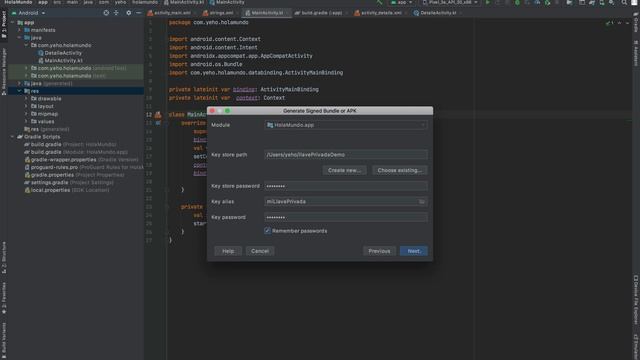Expand the mipmap folder
This screenshot has height=360, width=640.
[26, 114]
